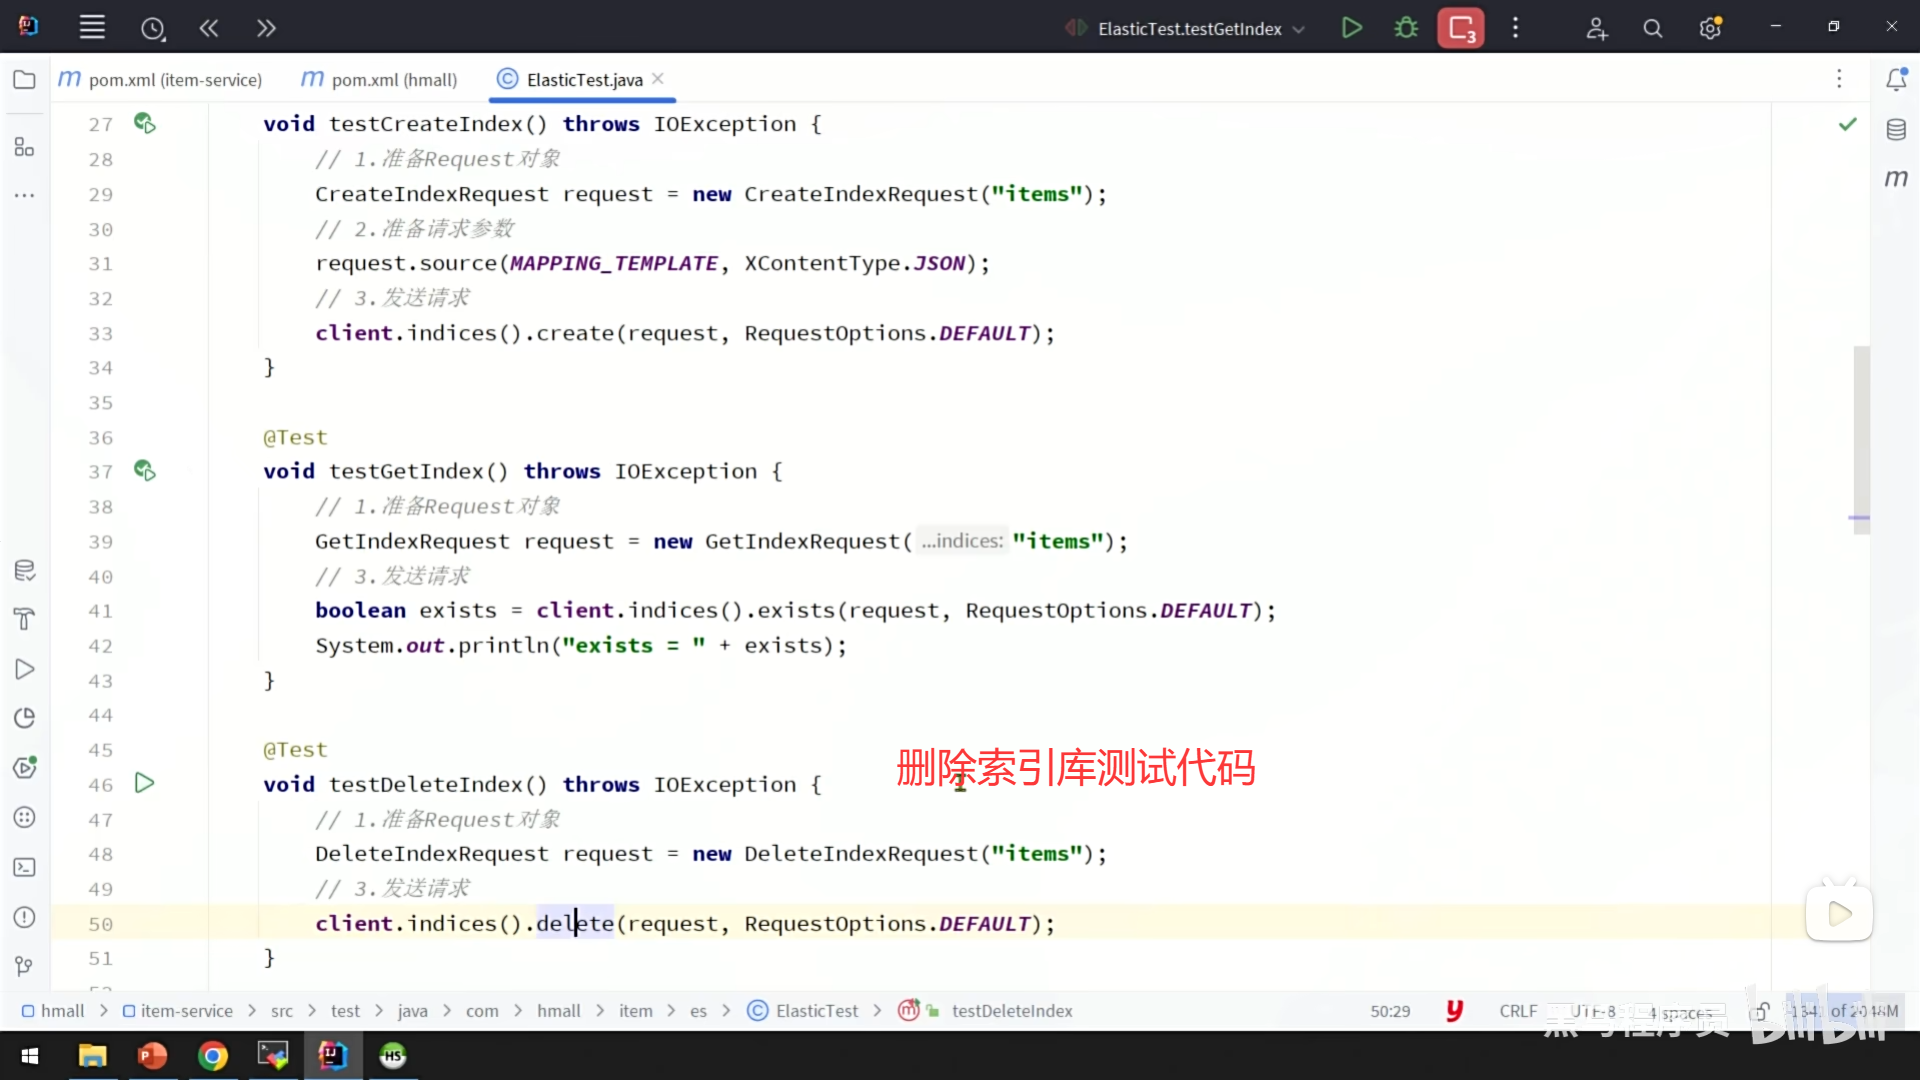Image resolution: width=1920 pixels, height=1080 pixels.
Task: Open the Terminal tool window
Action: tap(24, 868)
